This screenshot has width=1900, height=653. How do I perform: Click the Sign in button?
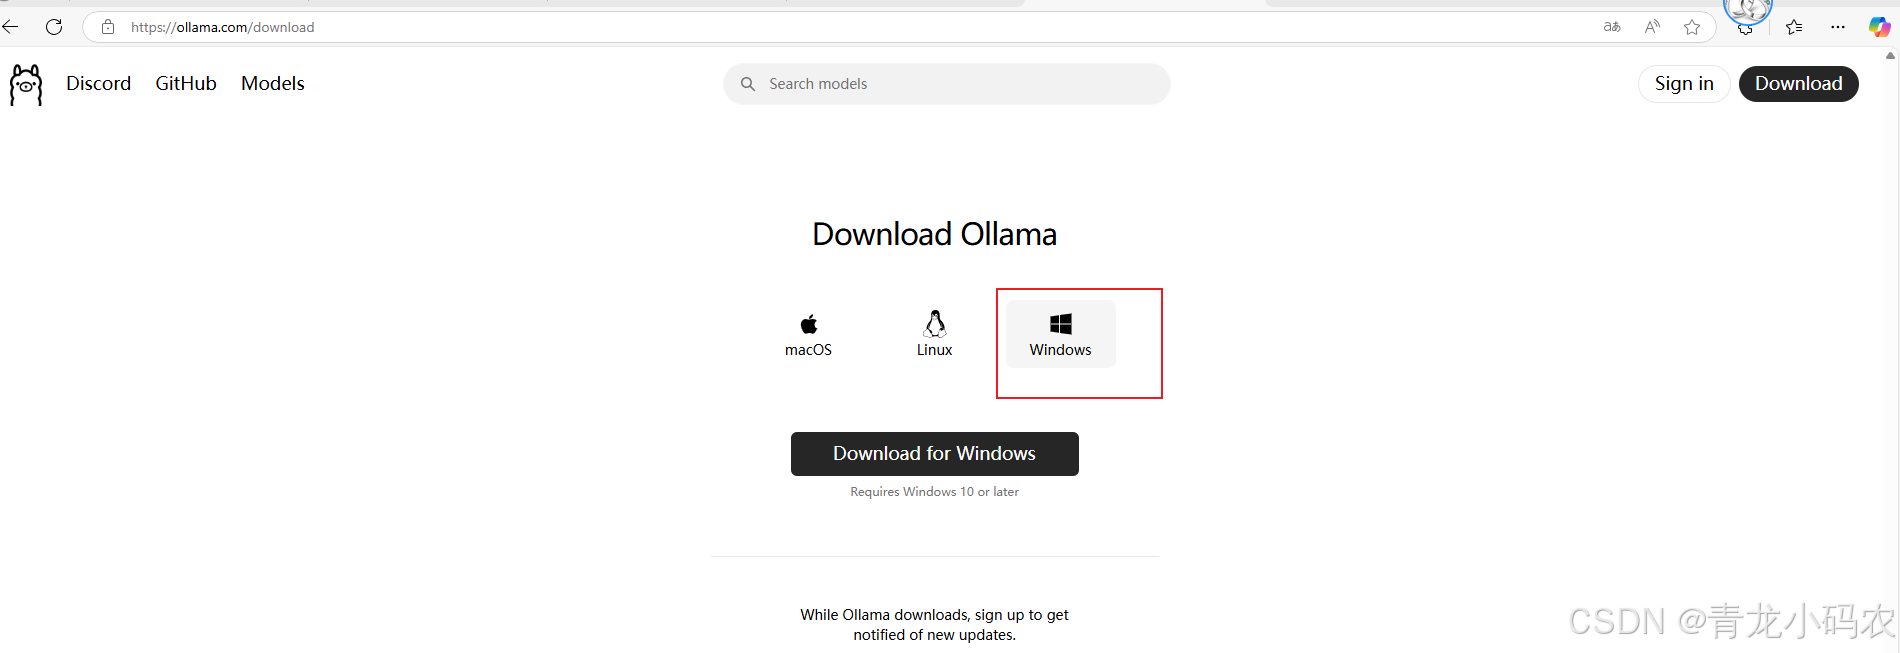point(1684,84)
